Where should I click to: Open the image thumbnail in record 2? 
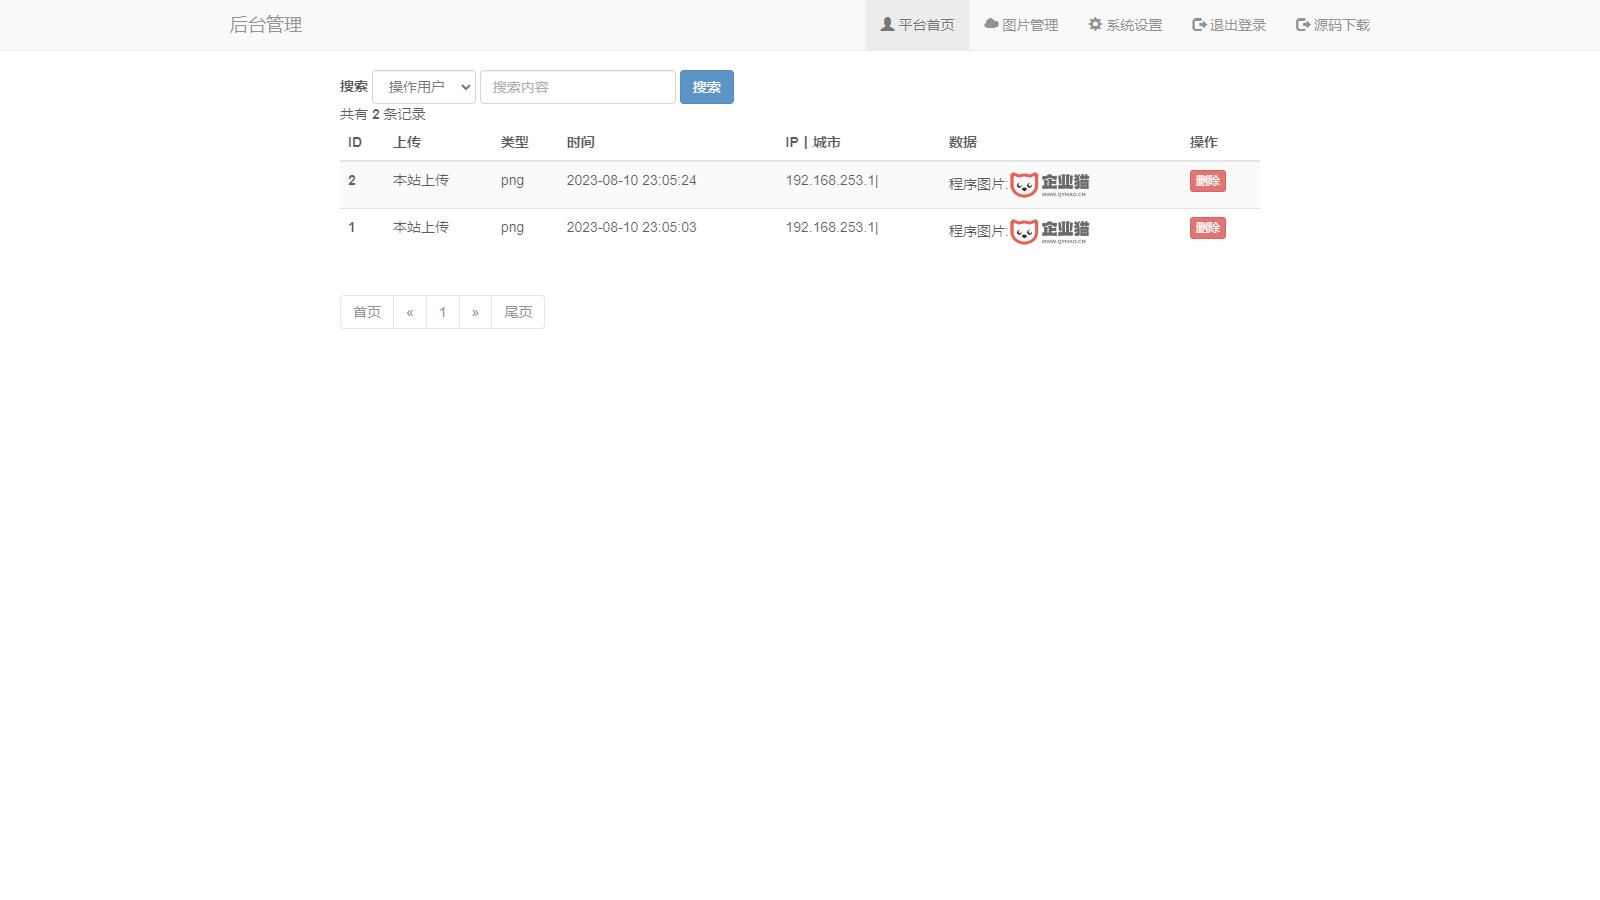1049,184
